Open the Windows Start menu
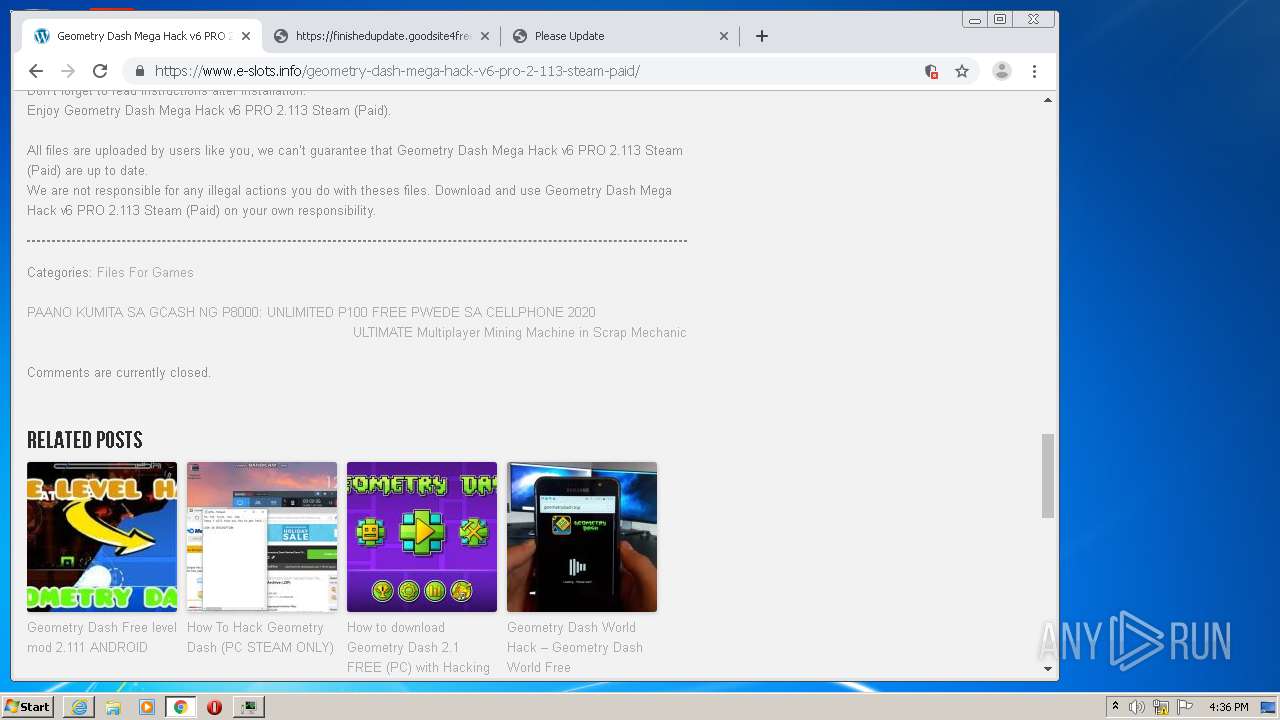The width and height of the screenshot is (1280, 720). [27, 707]
